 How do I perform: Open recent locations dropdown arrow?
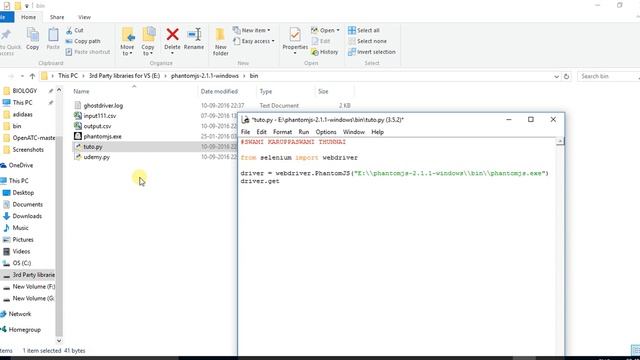22,76
